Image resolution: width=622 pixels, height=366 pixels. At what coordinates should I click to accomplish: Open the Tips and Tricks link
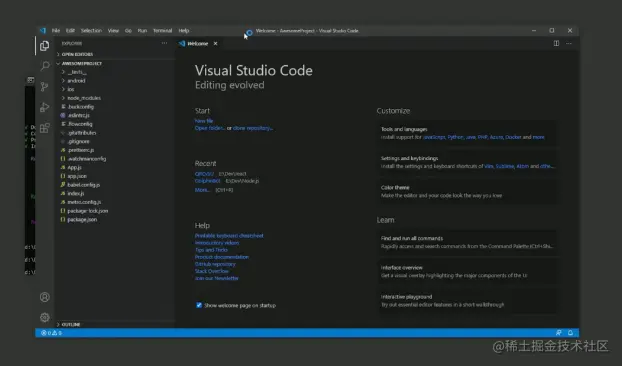(x=211, y=250)
